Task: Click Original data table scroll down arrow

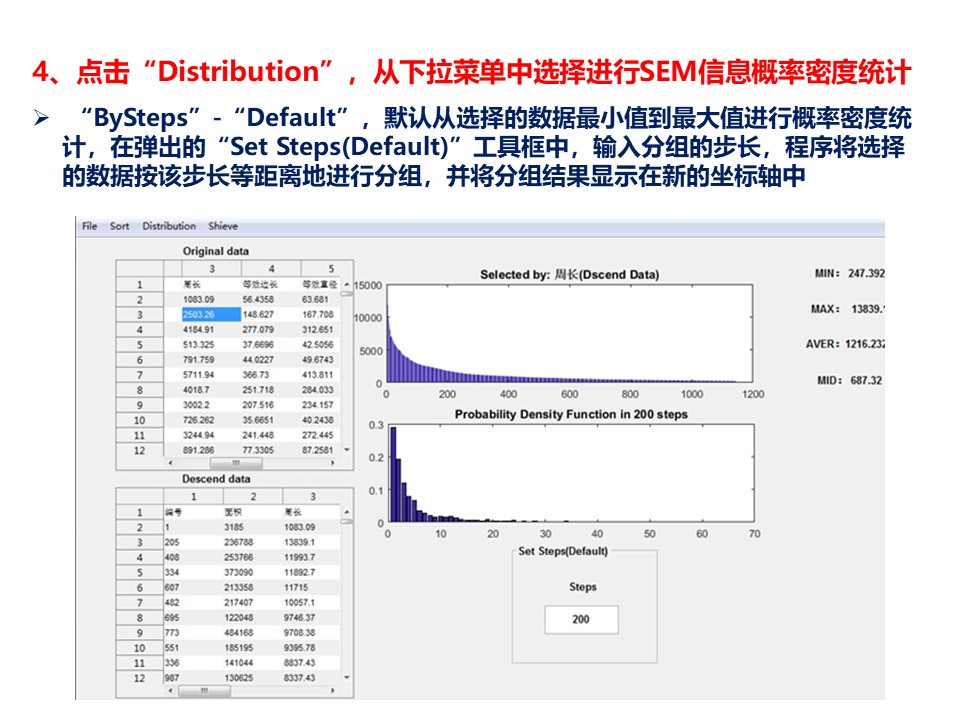Action: (x=347, y=450)
